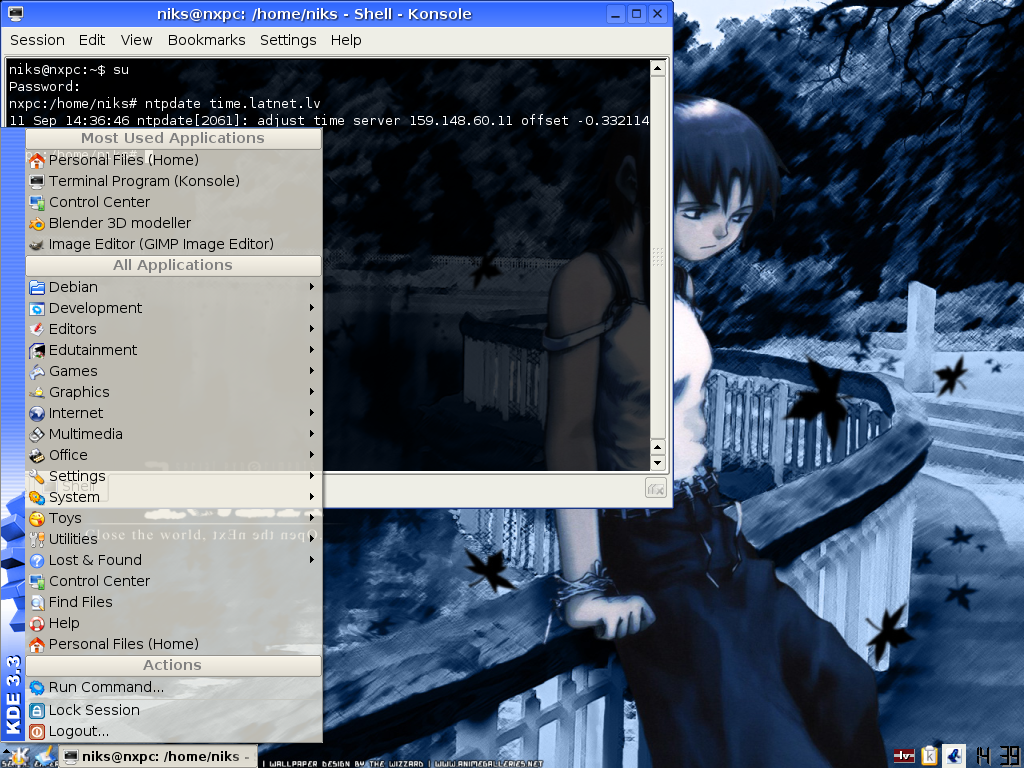
Task: Launch Control Center listed below Lost & Found
Action: (173, 581)
